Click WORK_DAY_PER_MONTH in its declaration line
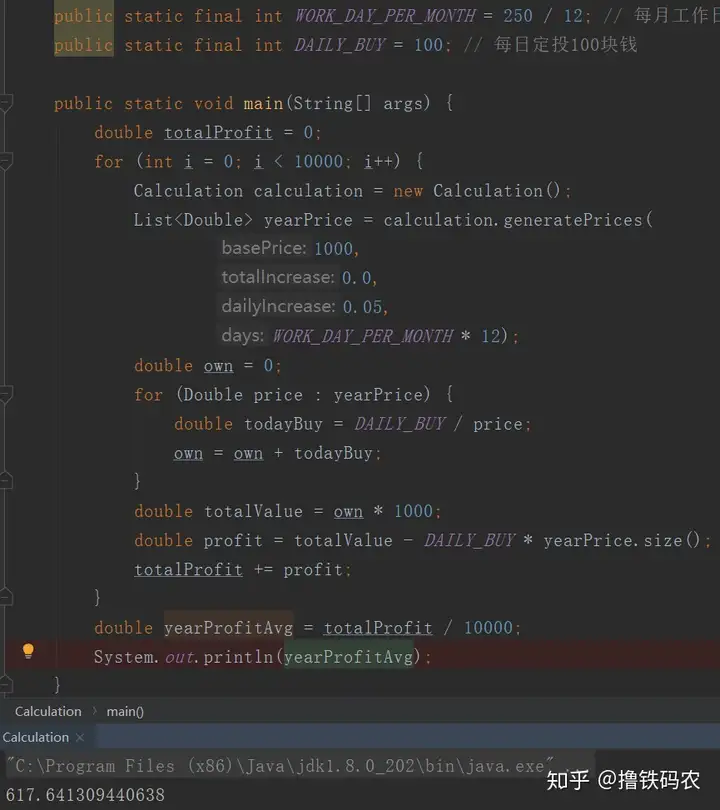Image resolution: width=720 pixels, height=810 pixels. (x=385, y=16)
